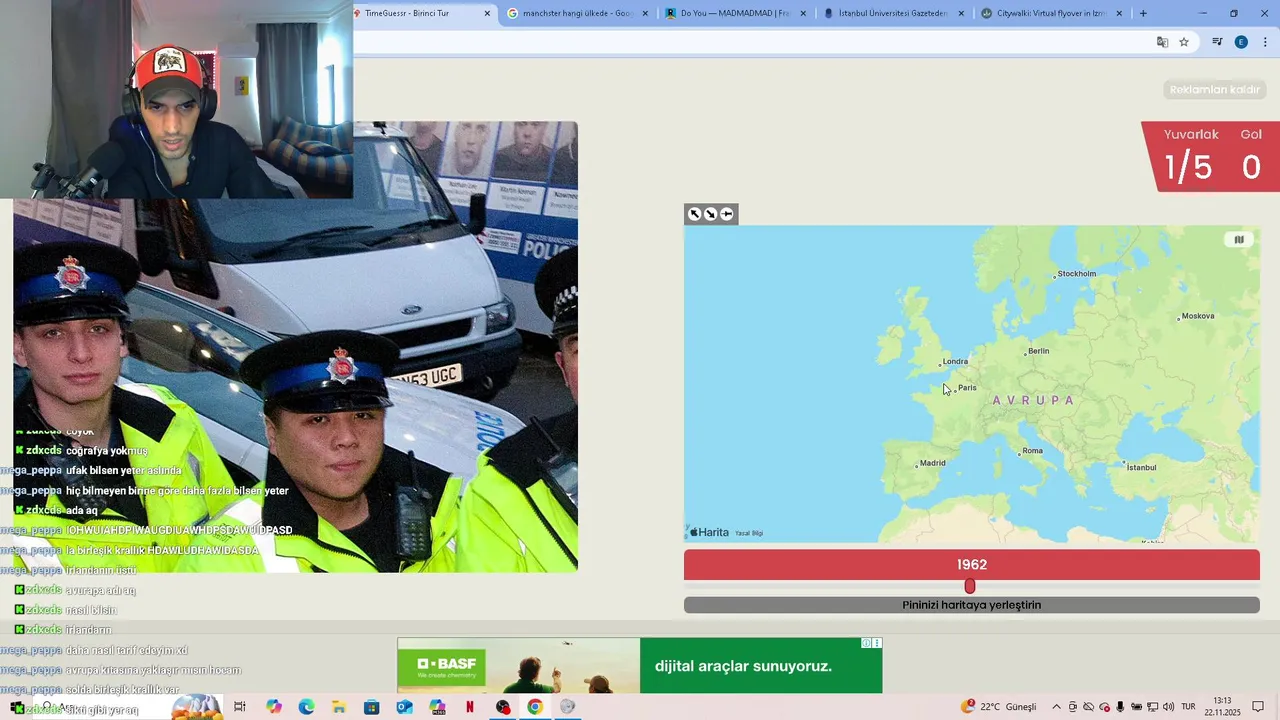Open a new browser tab
The image size is (1280, 720).
pyautogui.click(x=1143, y=14)
